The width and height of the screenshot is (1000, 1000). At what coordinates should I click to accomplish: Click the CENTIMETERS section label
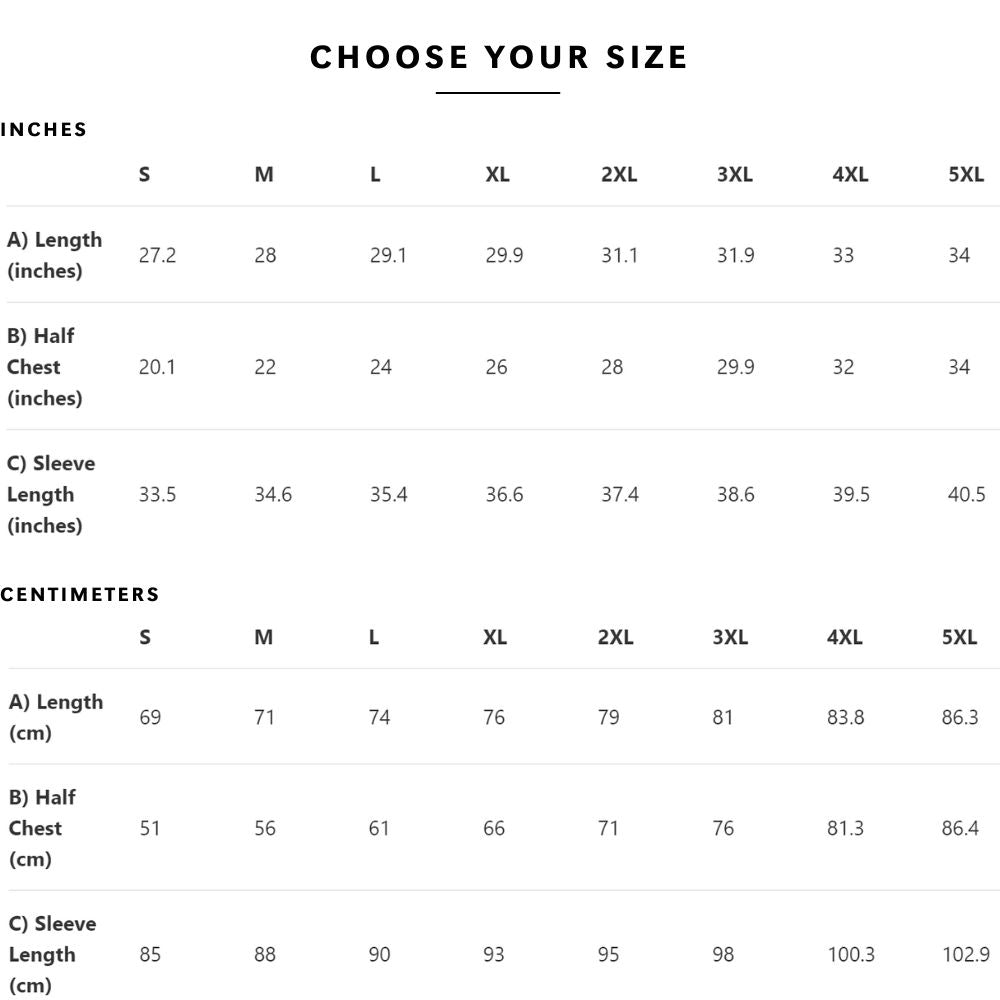[x=80, y=594]
